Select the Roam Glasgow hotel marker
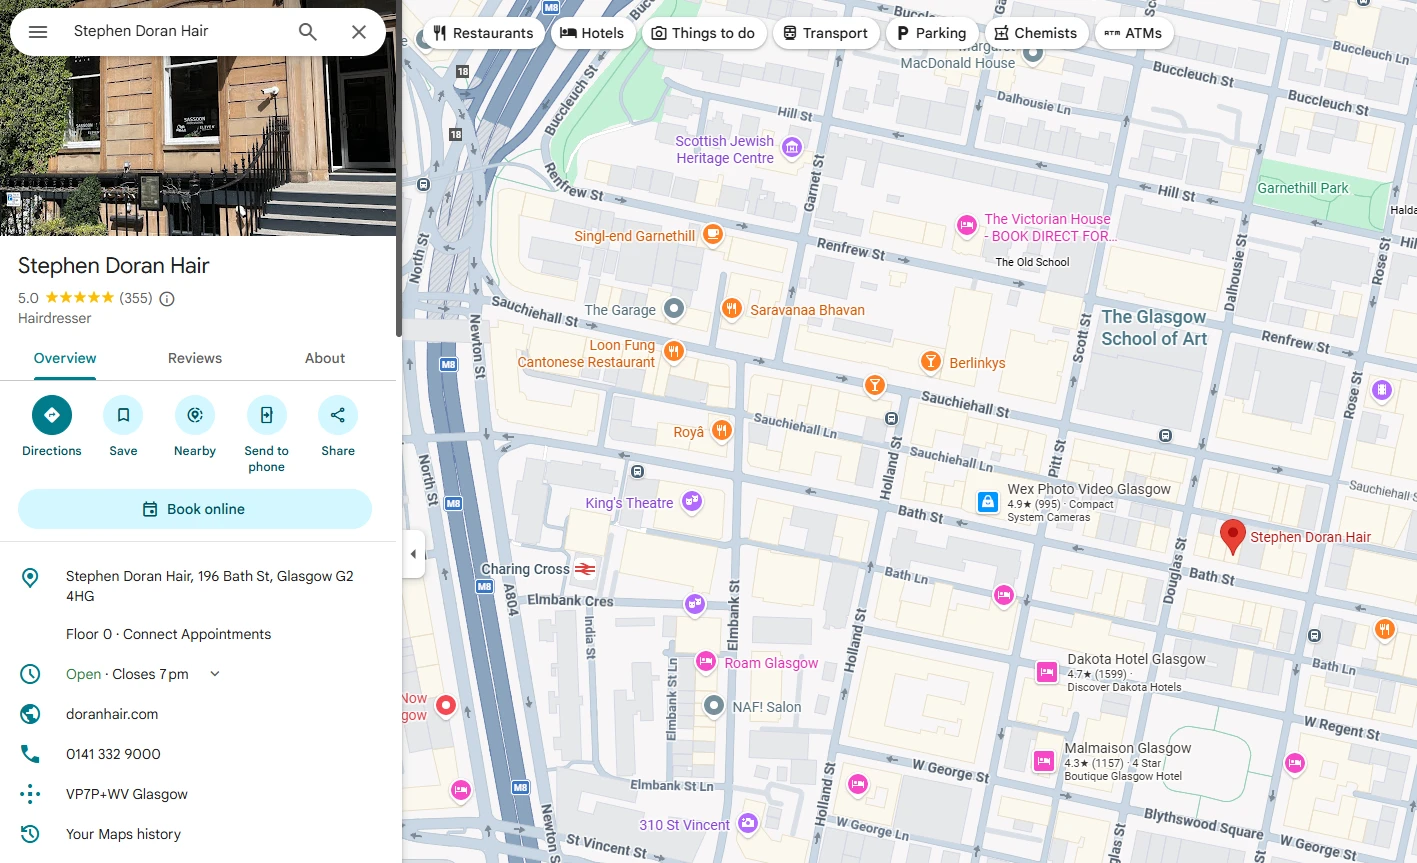1417x863 pixels. click(x=706, y=661)
